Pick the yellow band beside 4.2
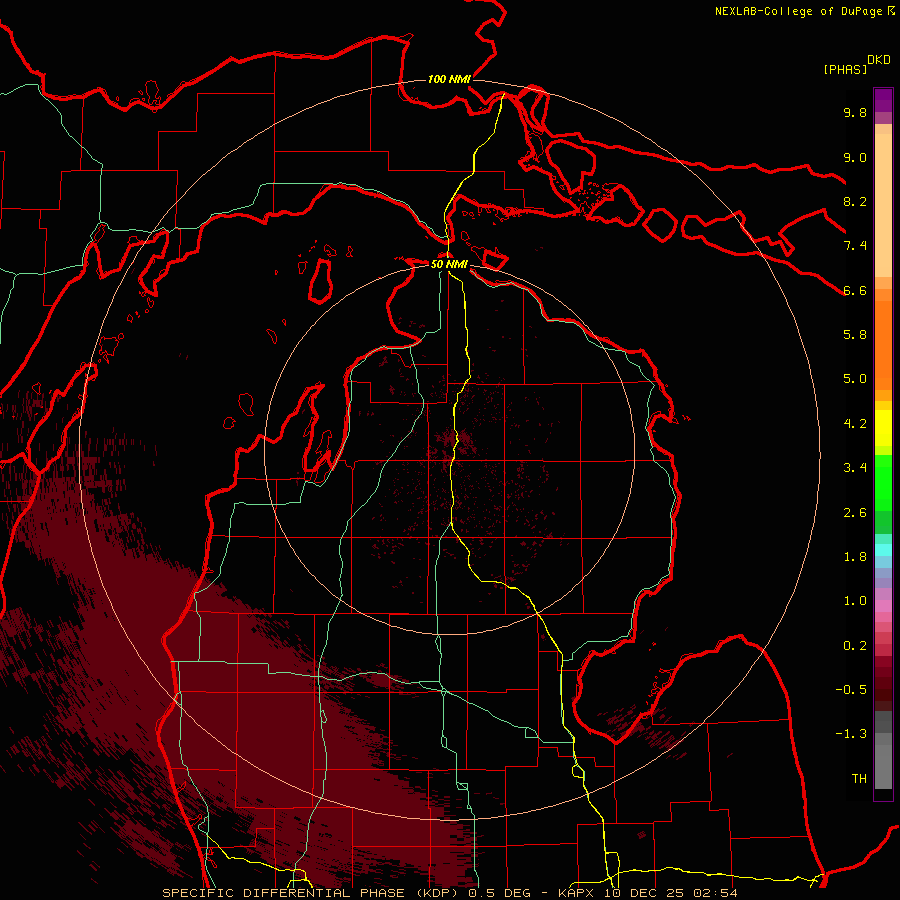900x900 pixels. (883, 428)
